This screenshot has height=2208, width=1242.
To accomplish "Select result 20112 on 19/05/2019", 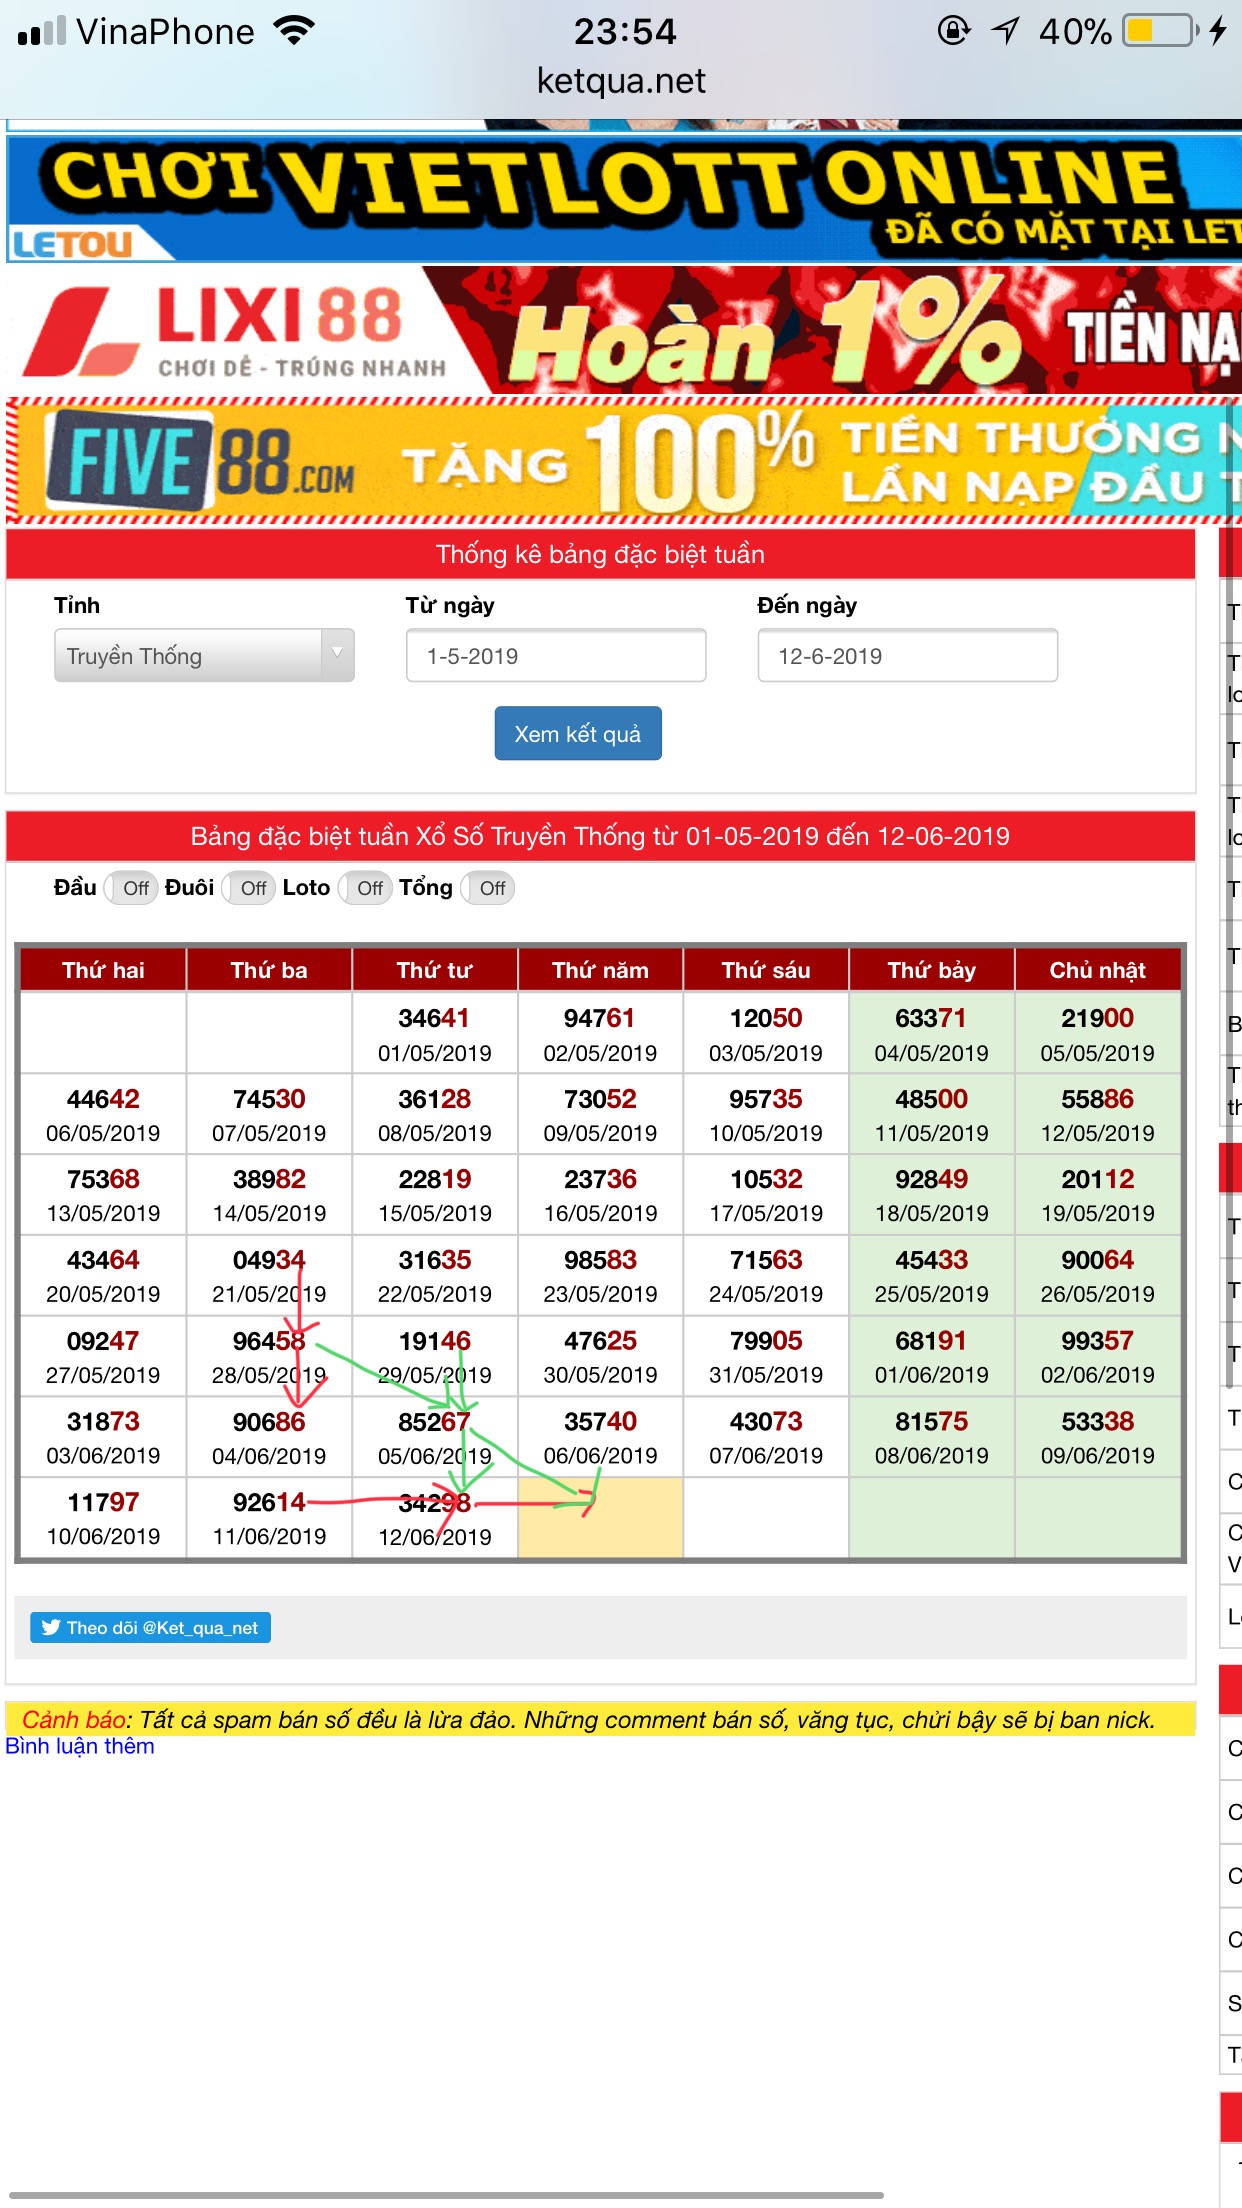I will click(x=1098, y=1195).
